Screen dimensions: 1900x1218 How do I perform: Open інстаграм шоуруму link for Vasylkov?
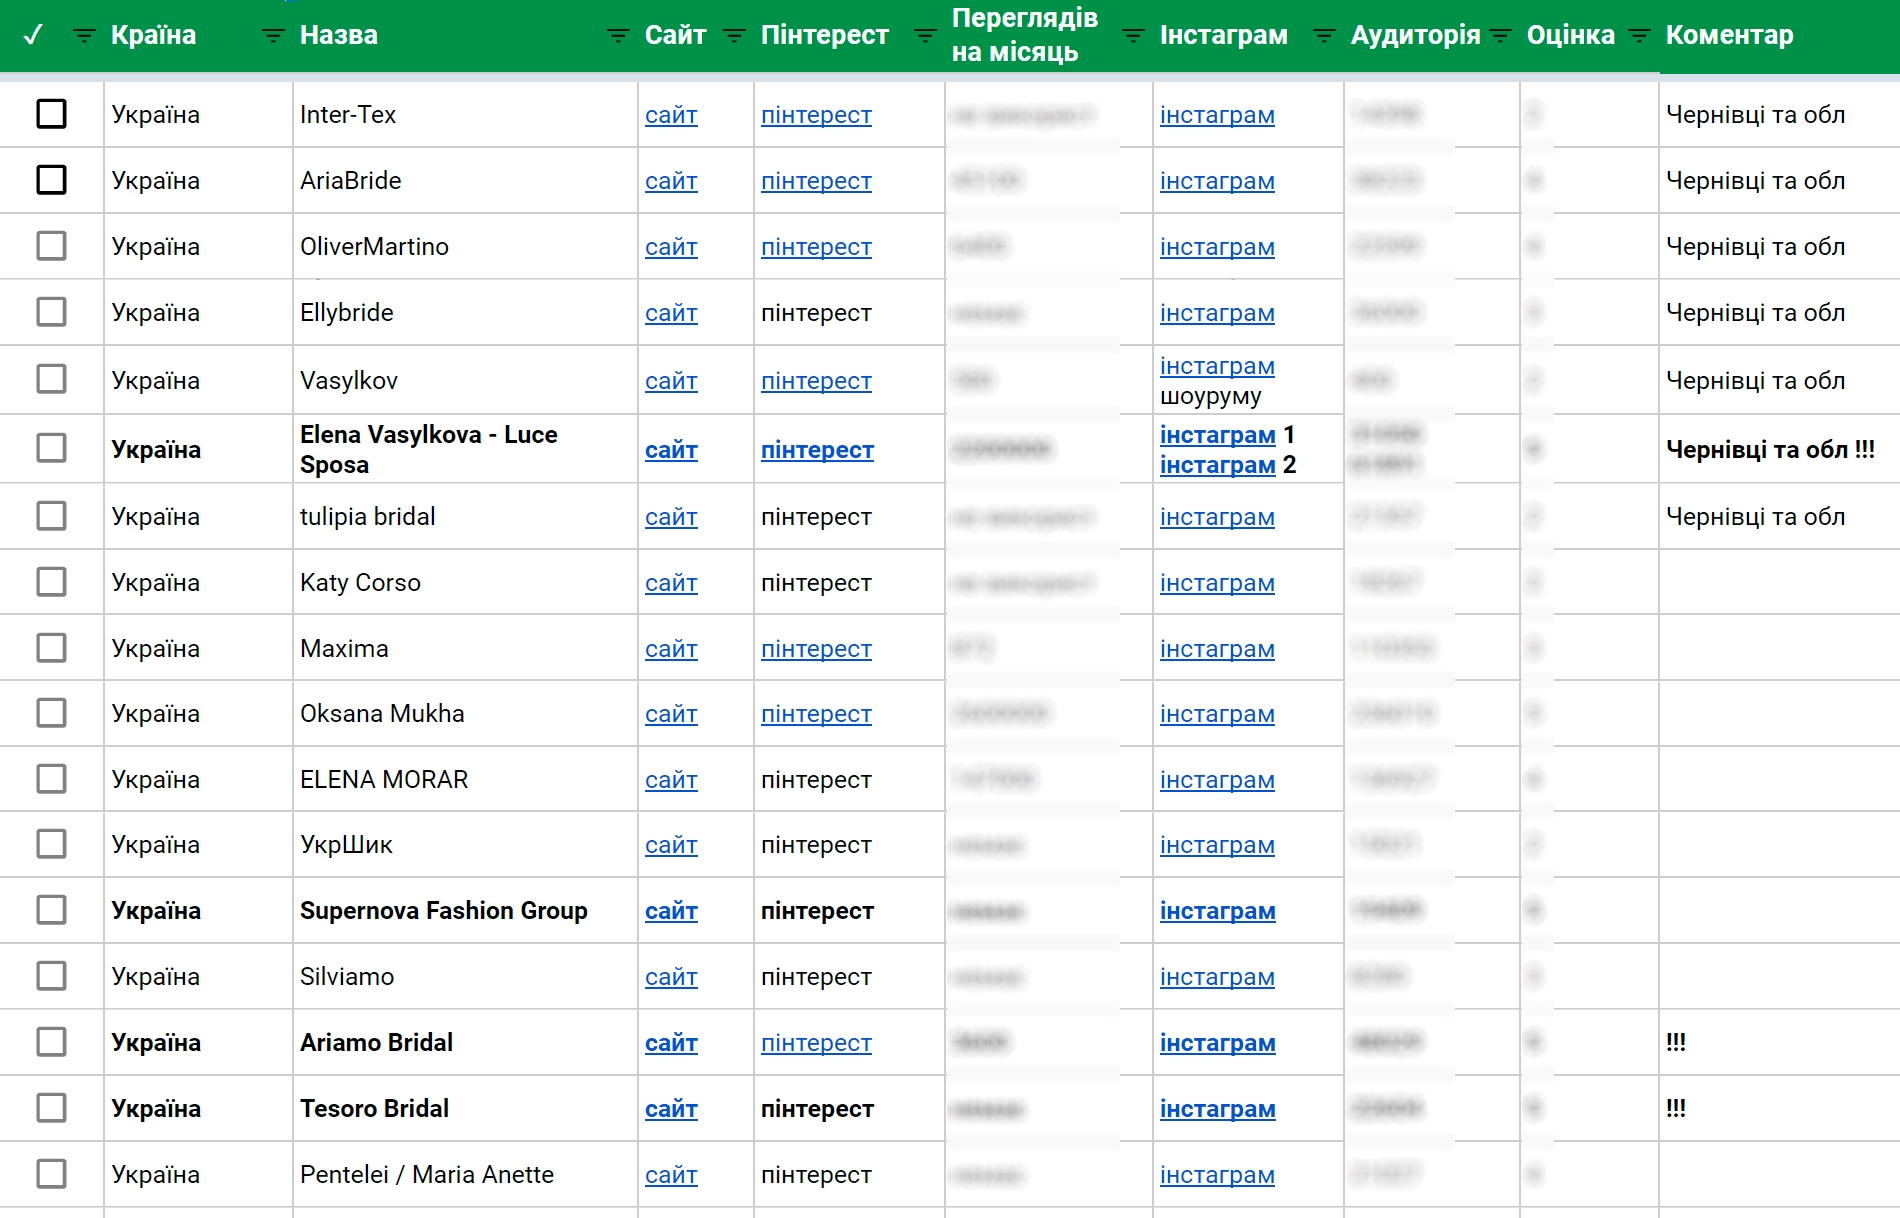coord(1217,366)
